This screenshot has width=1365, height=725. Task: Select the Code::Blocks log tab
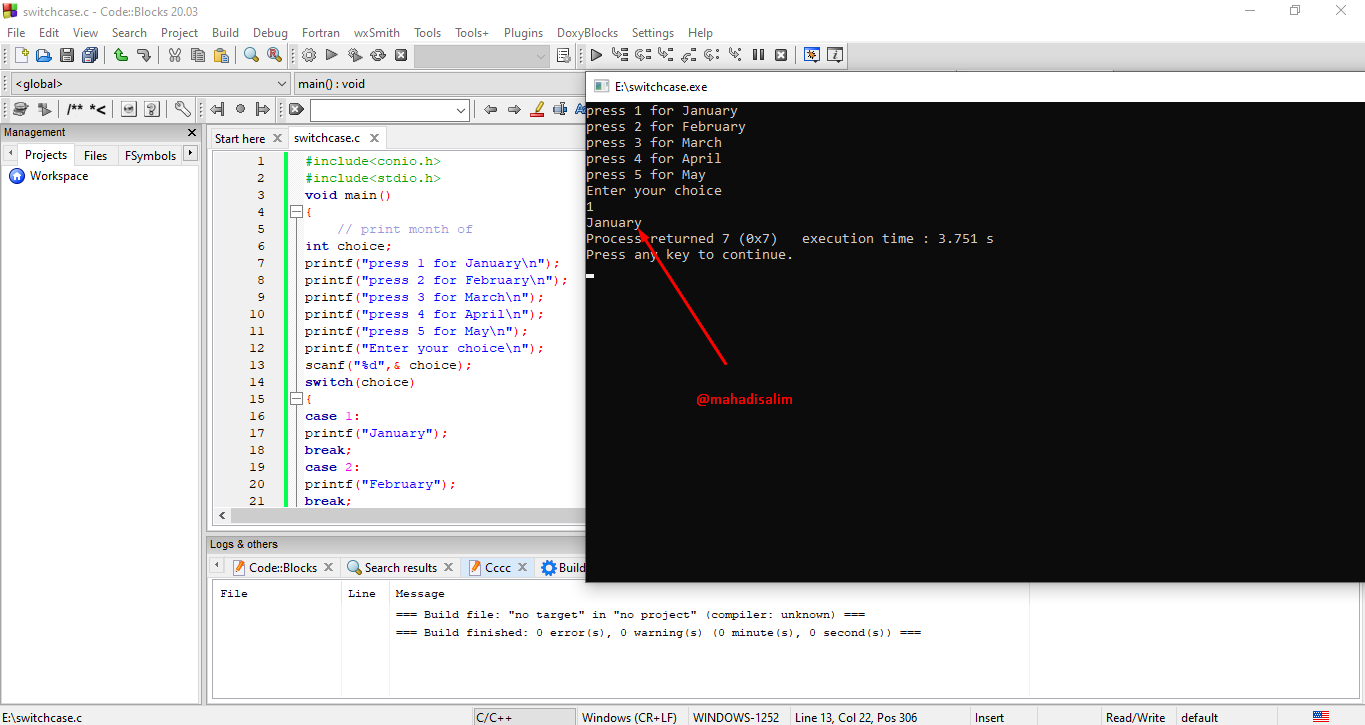click(x=283, y=567)
